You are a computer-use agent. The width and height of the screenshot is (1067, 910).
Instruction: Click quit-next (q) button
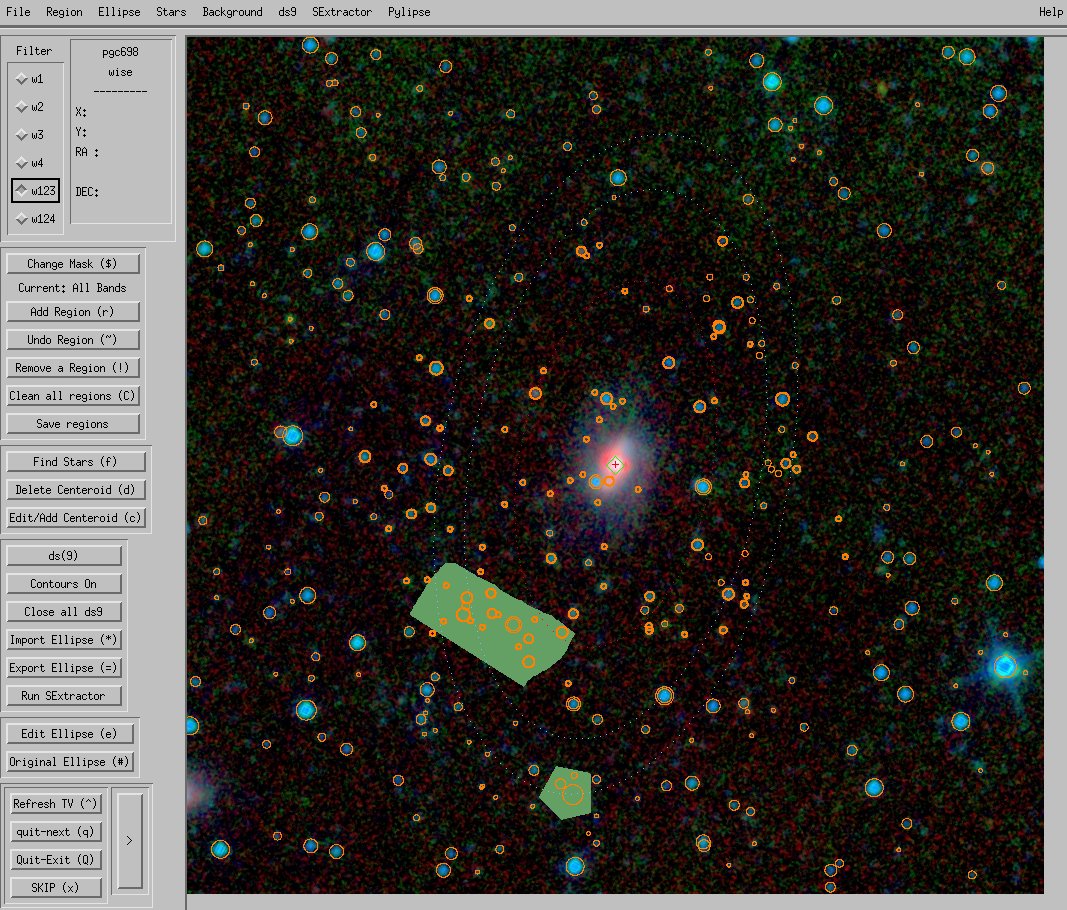(x=56, y=832)
